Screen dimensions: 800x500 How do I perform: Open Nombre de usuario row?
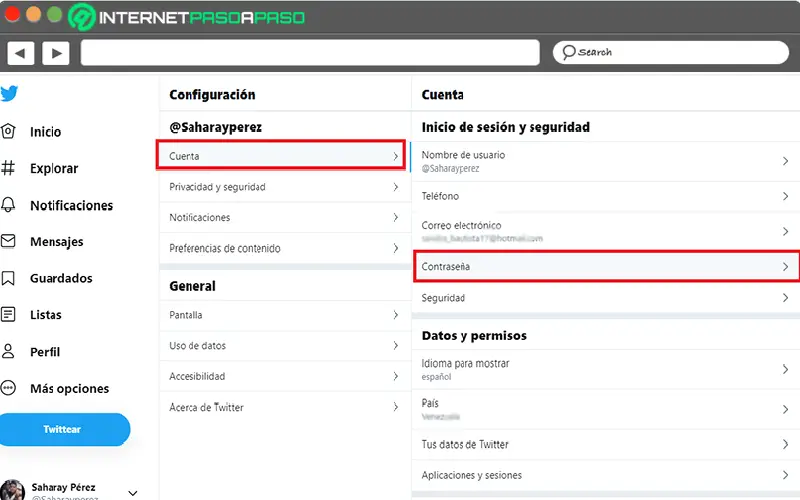pyautogui.click(x=606, y=161)
